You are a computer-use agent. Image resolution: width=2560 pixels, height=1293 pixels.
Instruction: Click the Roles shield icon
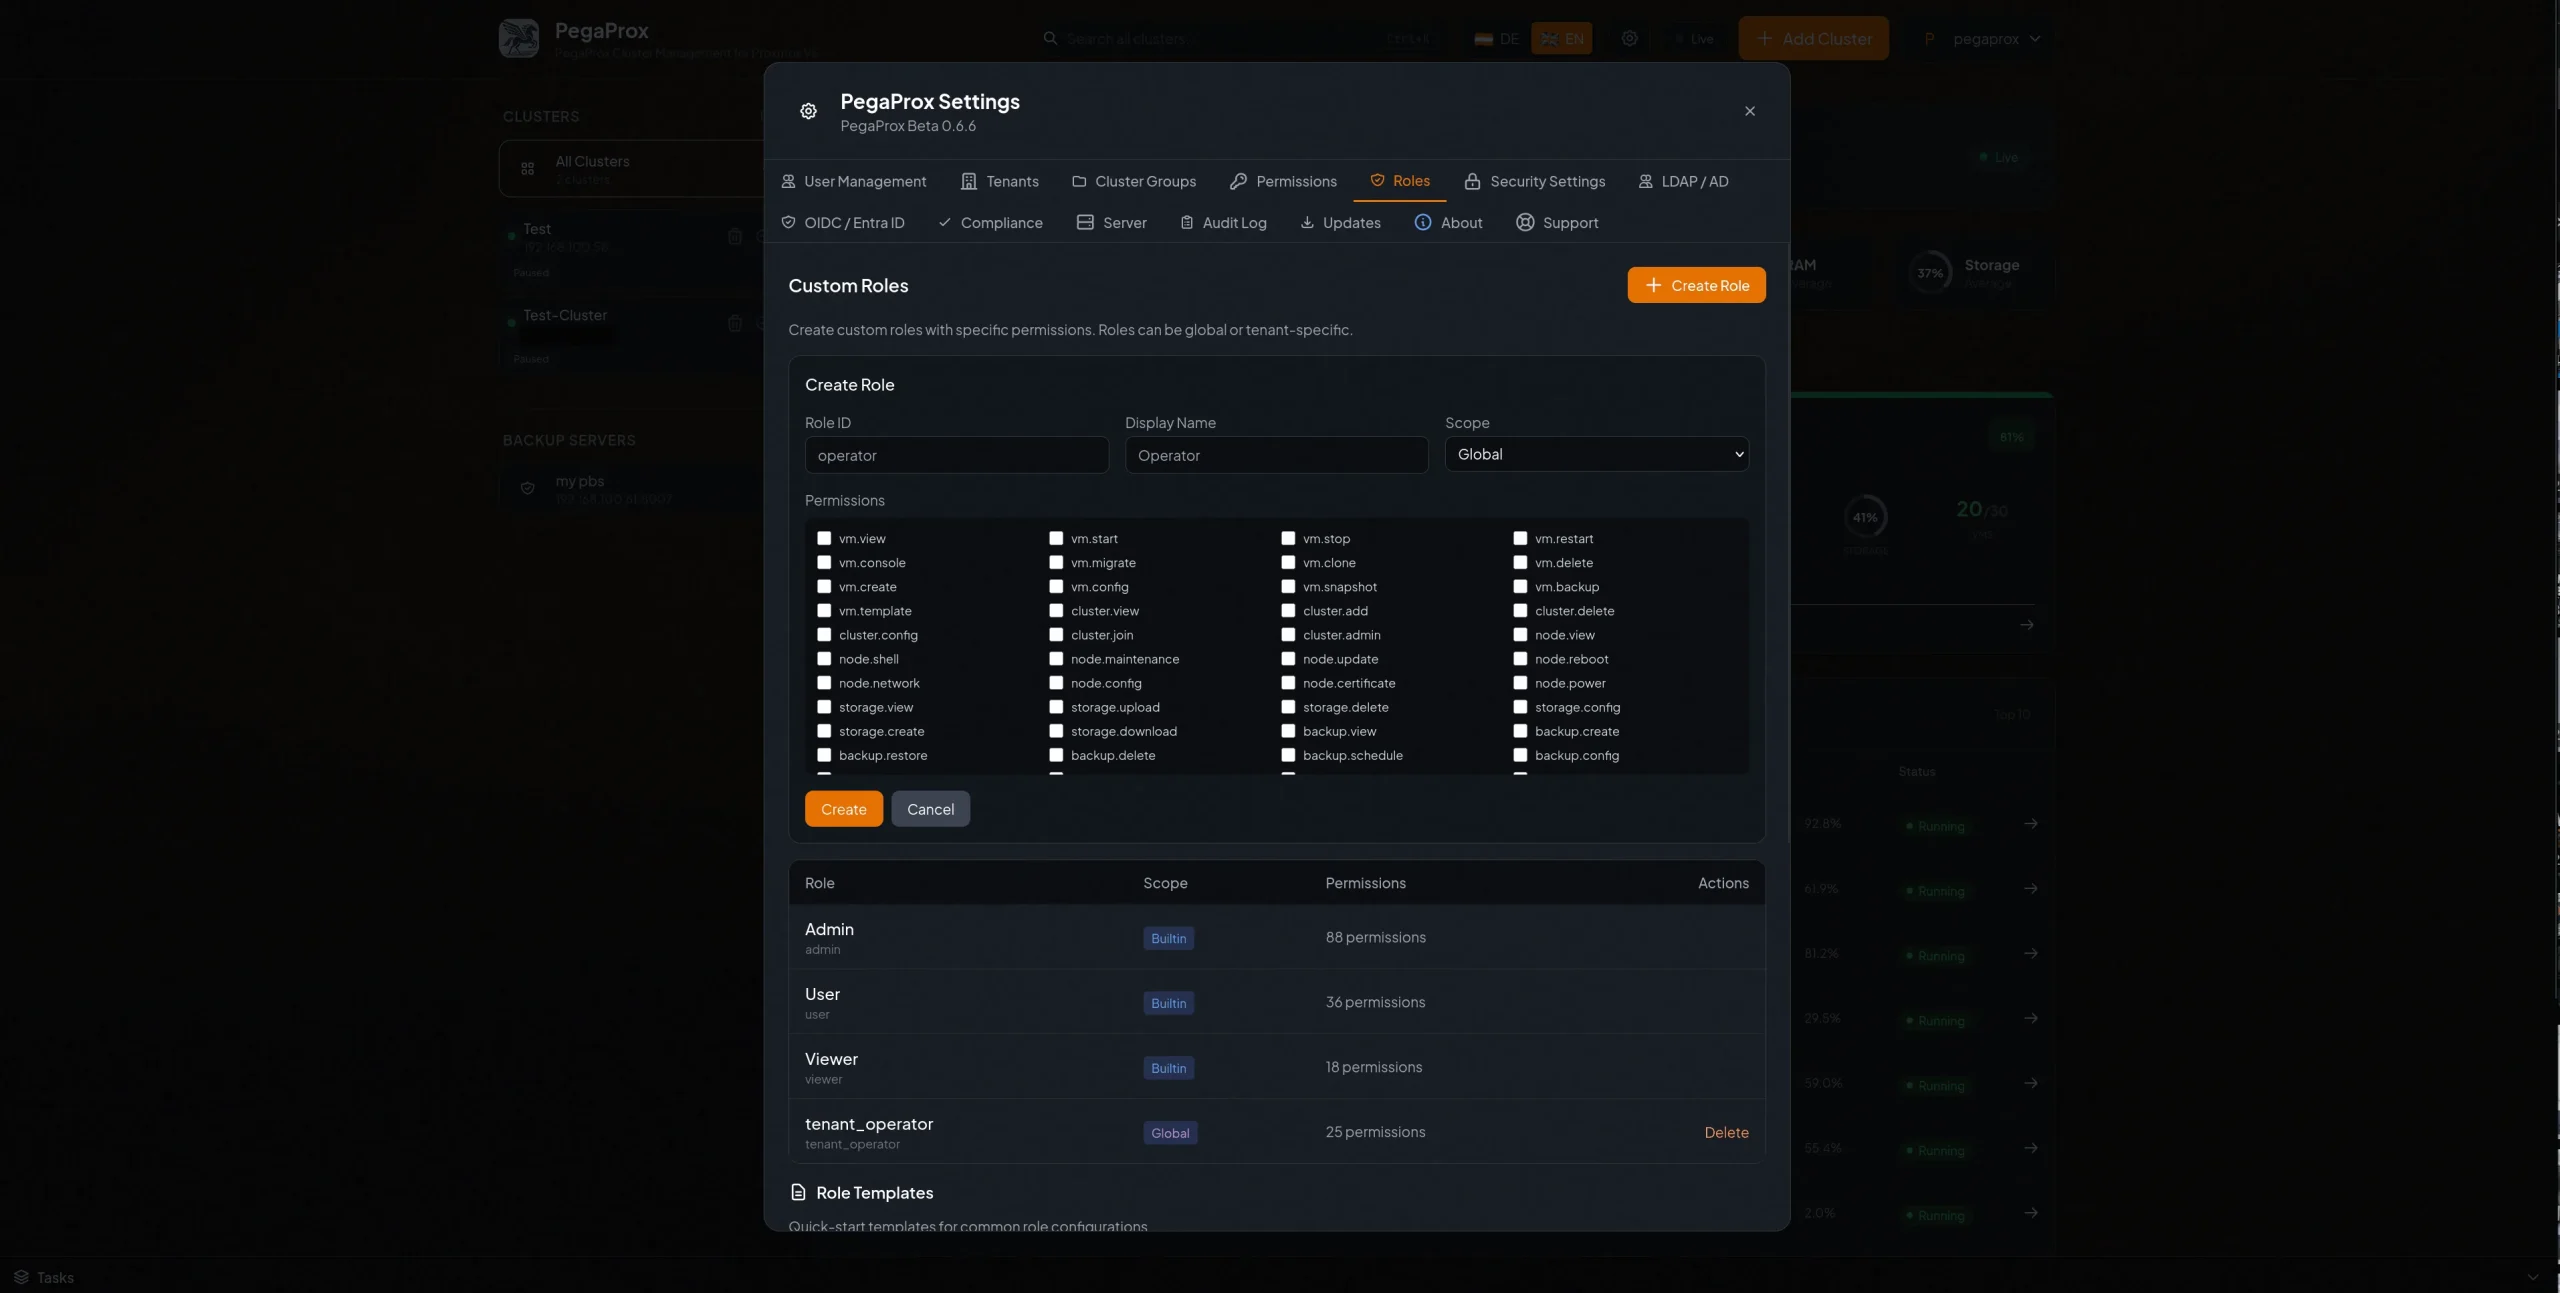tap(1377, 180)
